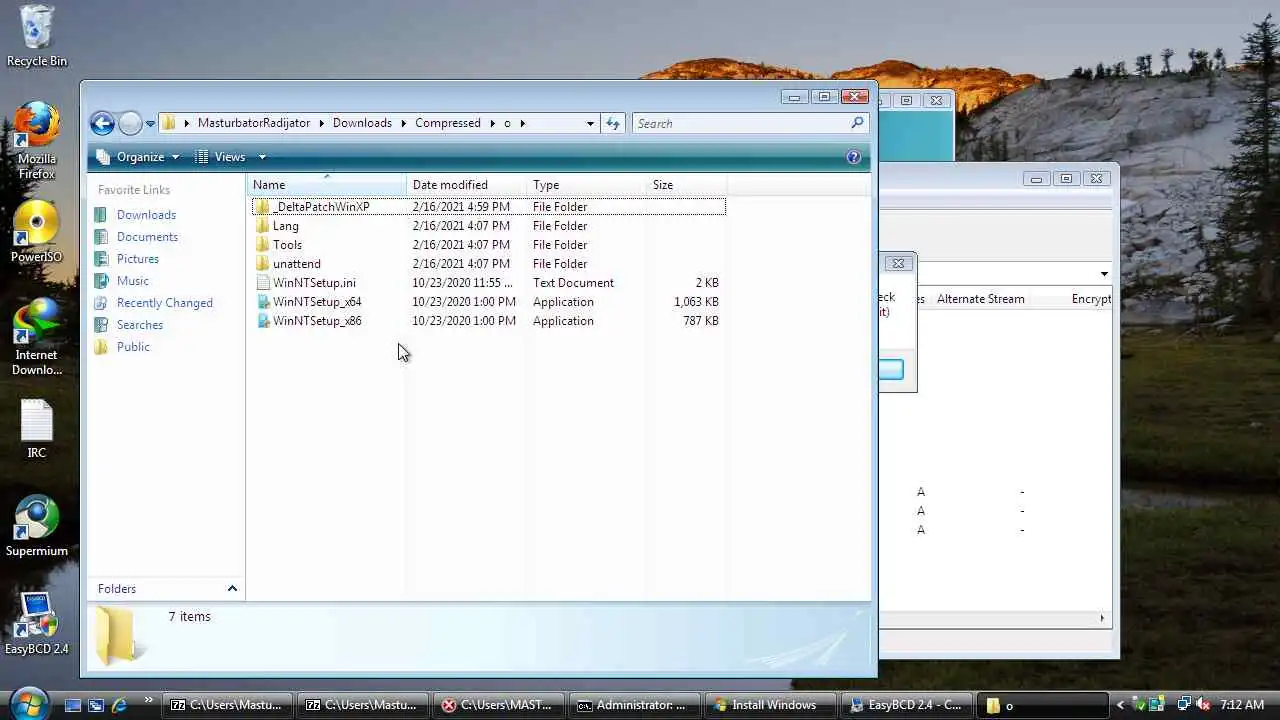Sort by Name column header

327,185
